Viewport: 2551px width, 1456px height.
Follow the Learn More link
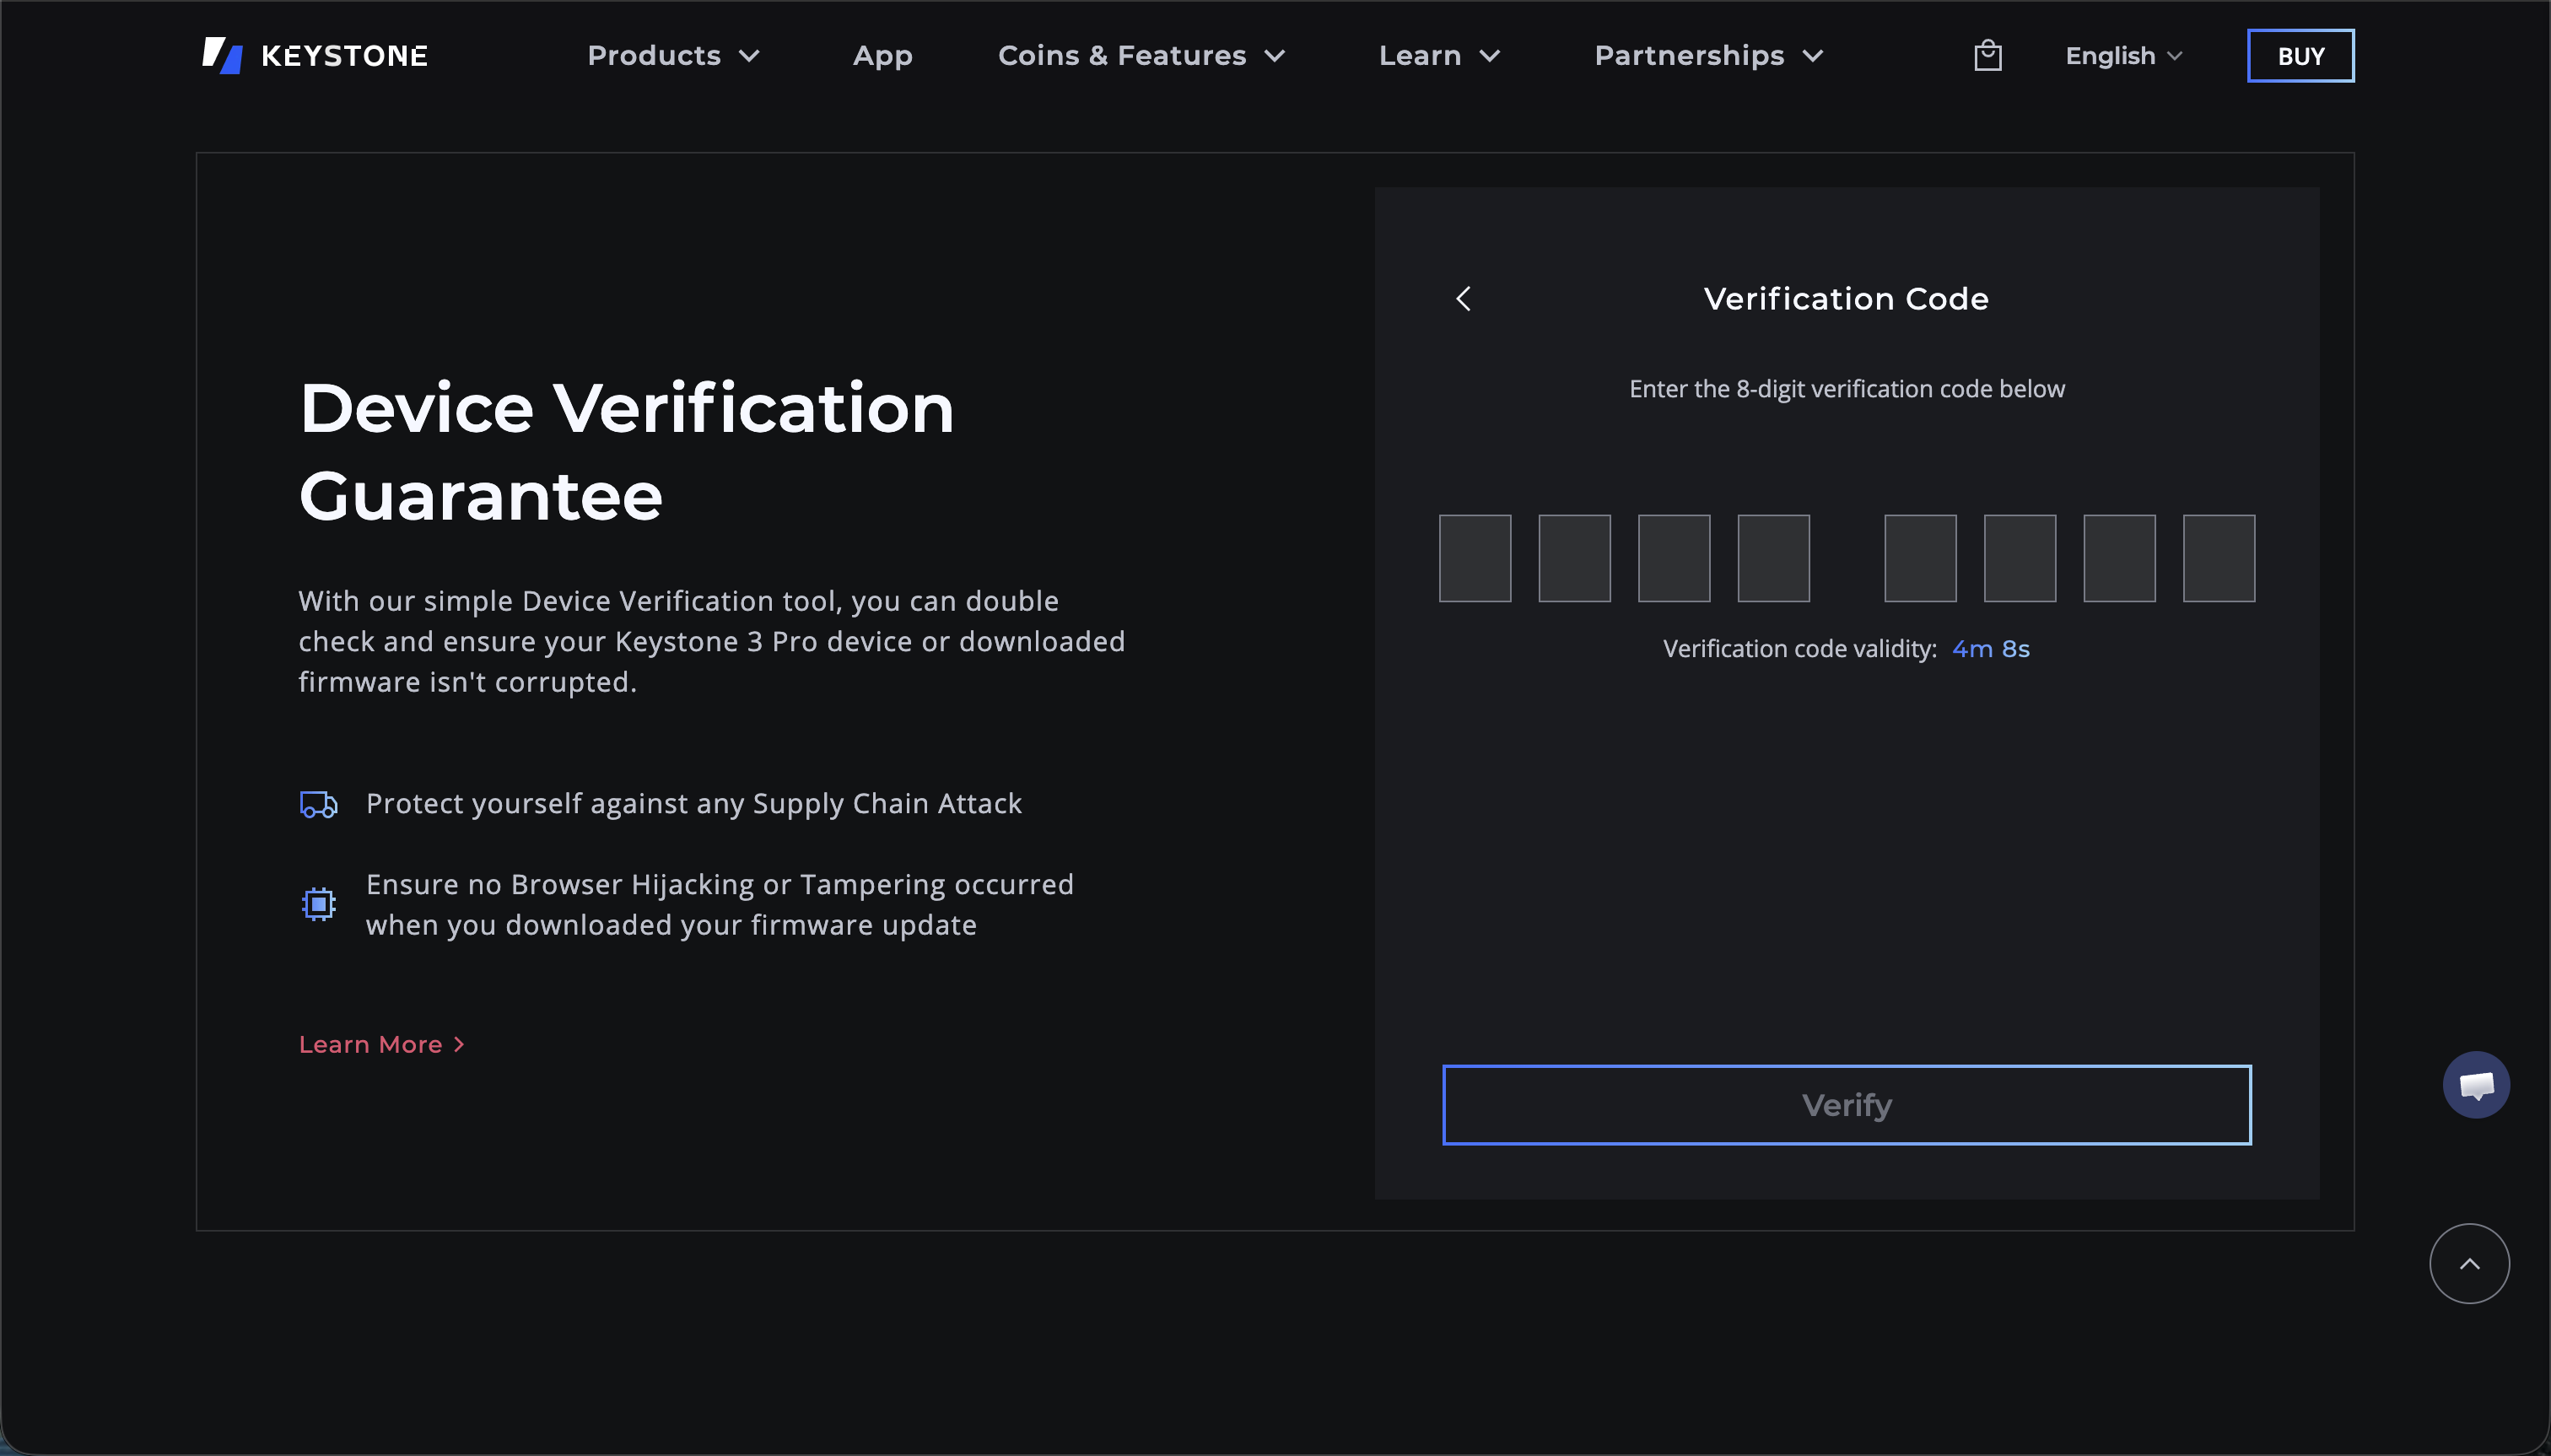point(381,1044)
